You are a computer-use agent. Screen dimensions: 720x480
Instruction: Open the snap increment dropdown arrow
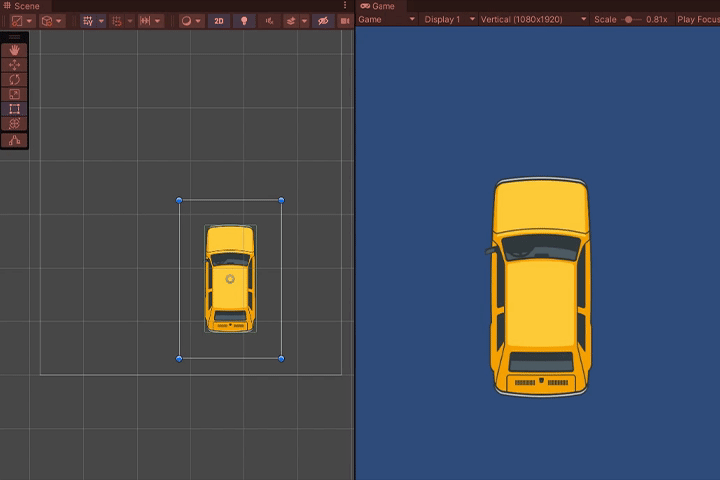click(x=158, y=21)
